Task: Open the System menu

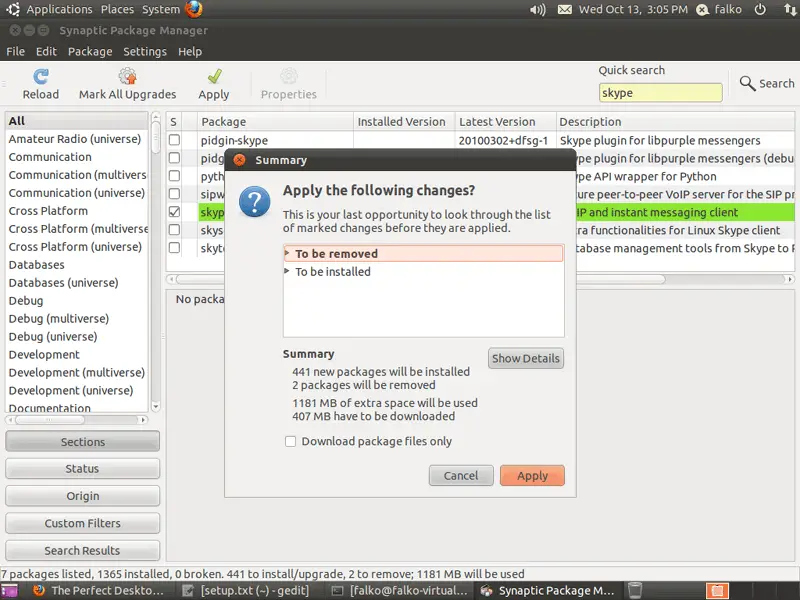Action: [161, 9]
